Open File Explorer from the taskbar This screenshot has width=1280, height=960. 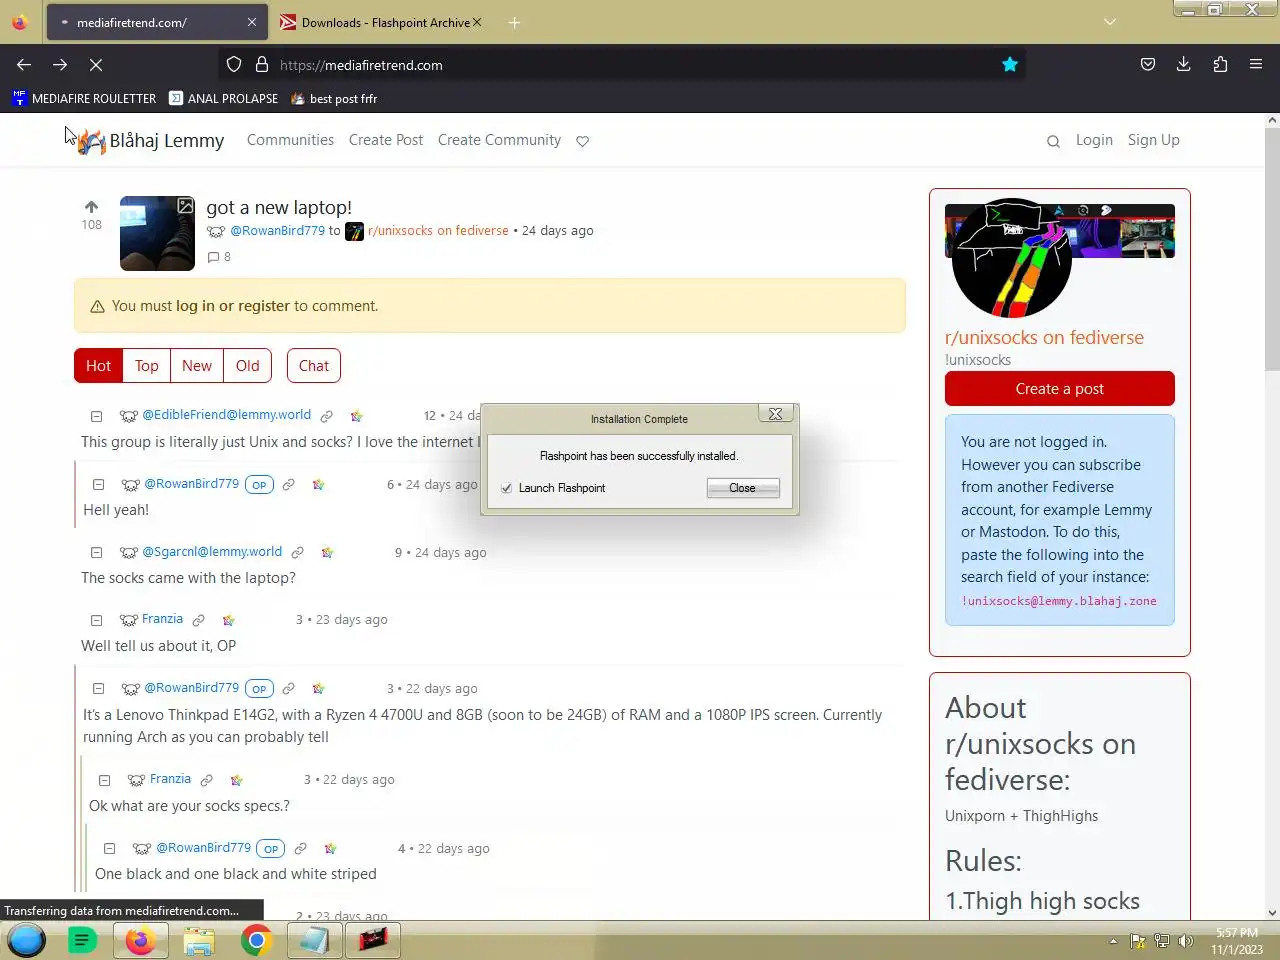click(199, 940)
